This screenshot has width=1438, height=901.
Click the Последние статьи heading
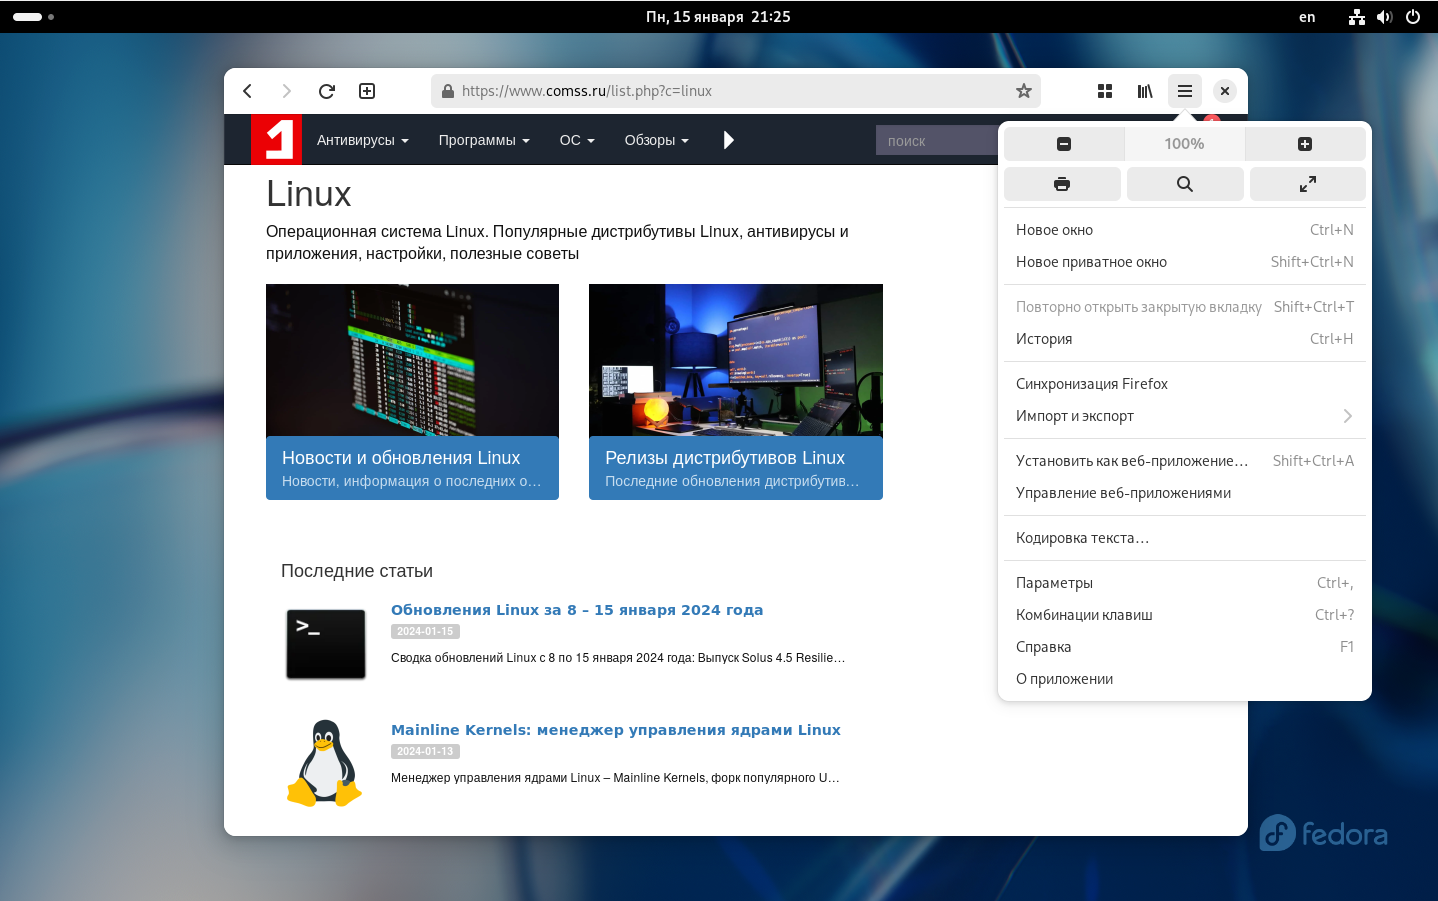pos(357,571)
